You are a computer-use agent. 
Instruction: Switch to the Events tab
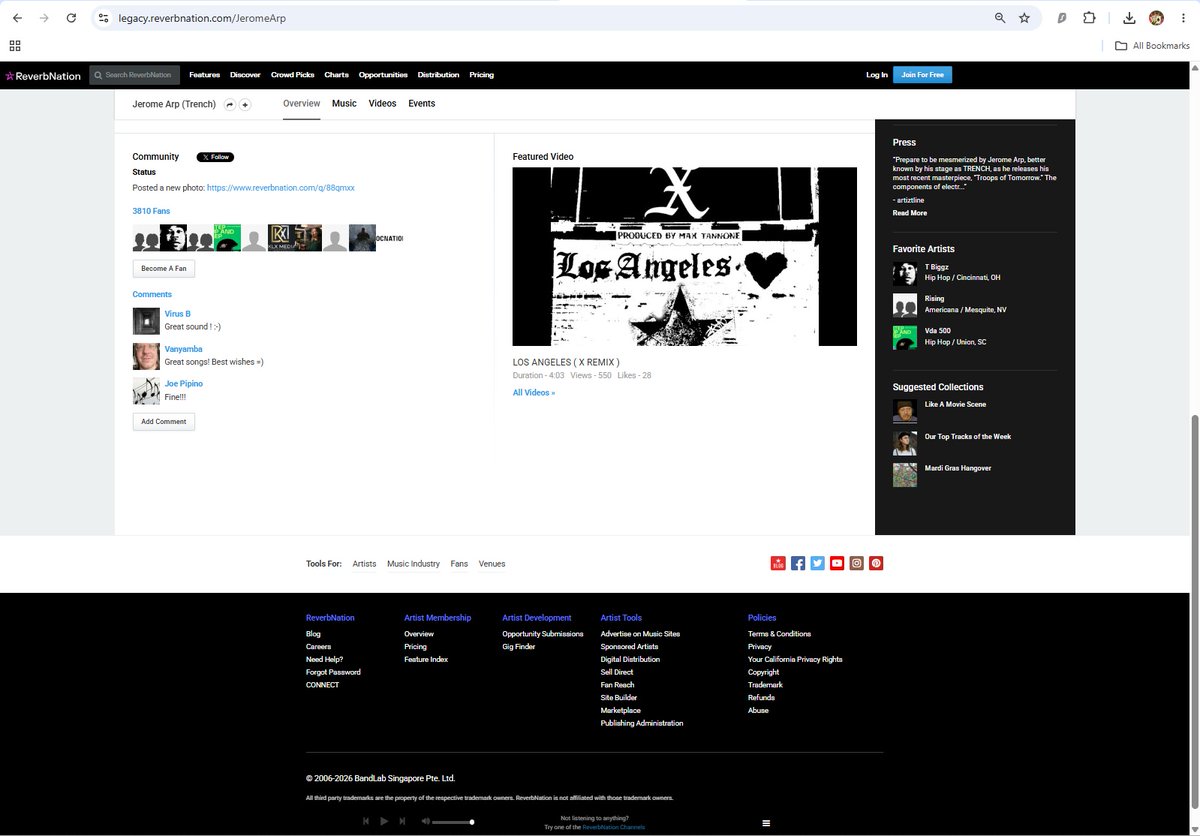coord(421,104)
